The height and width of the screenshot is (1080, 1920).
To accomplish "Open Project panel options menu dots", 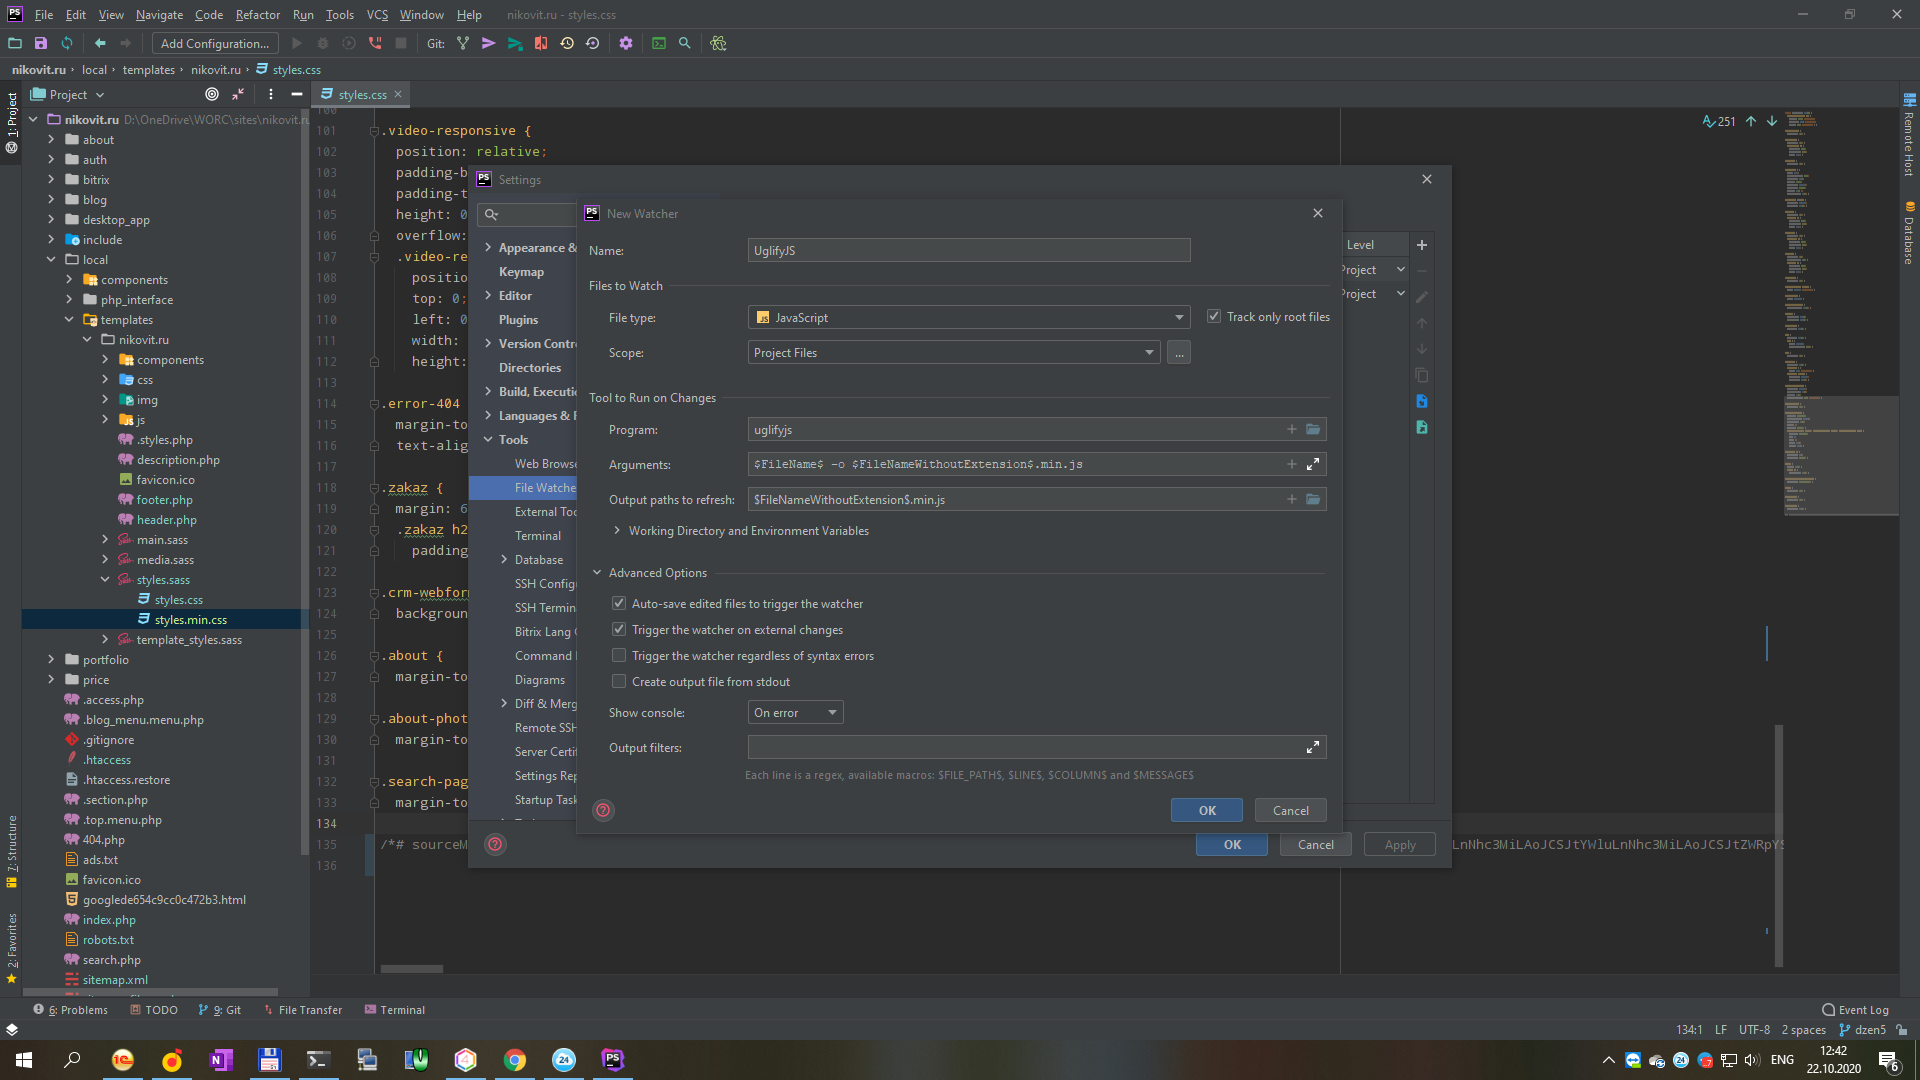I will (271, 94).
